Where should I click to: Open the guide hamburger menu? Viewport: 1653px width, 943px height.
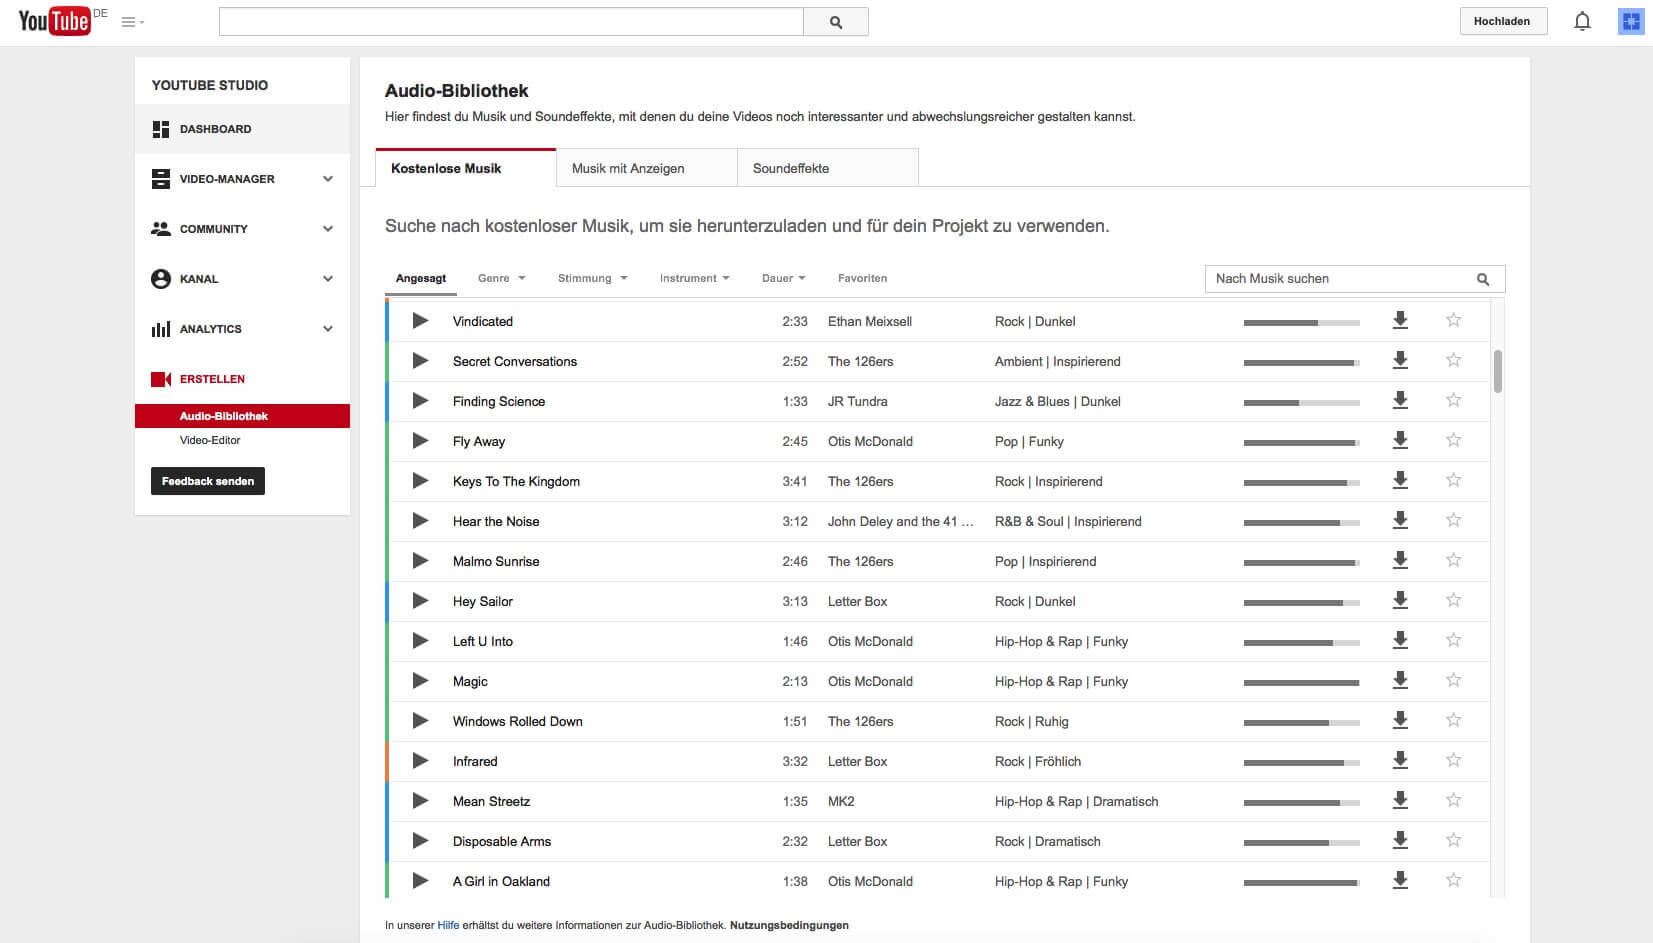[132, 21]
